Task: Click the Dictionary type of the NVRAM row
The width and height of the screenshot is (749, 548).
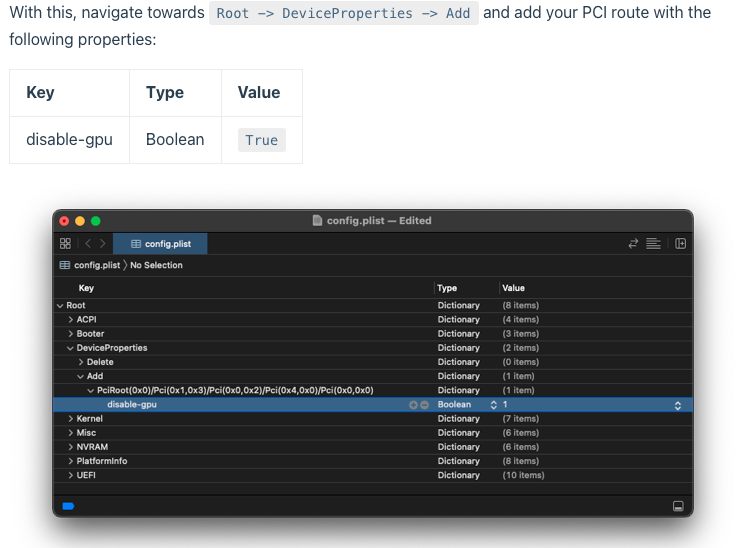Action: tap(459, 447)
